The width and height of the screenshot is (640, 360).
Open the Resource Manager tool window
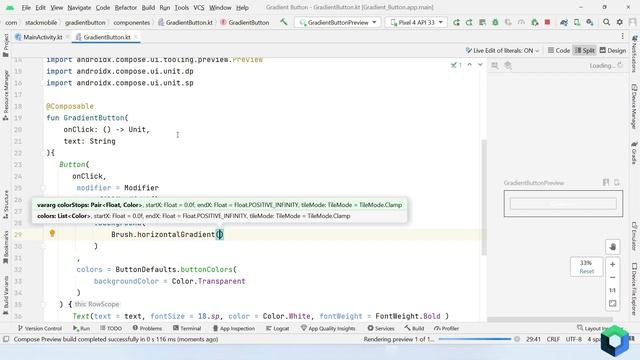point(6,95)
